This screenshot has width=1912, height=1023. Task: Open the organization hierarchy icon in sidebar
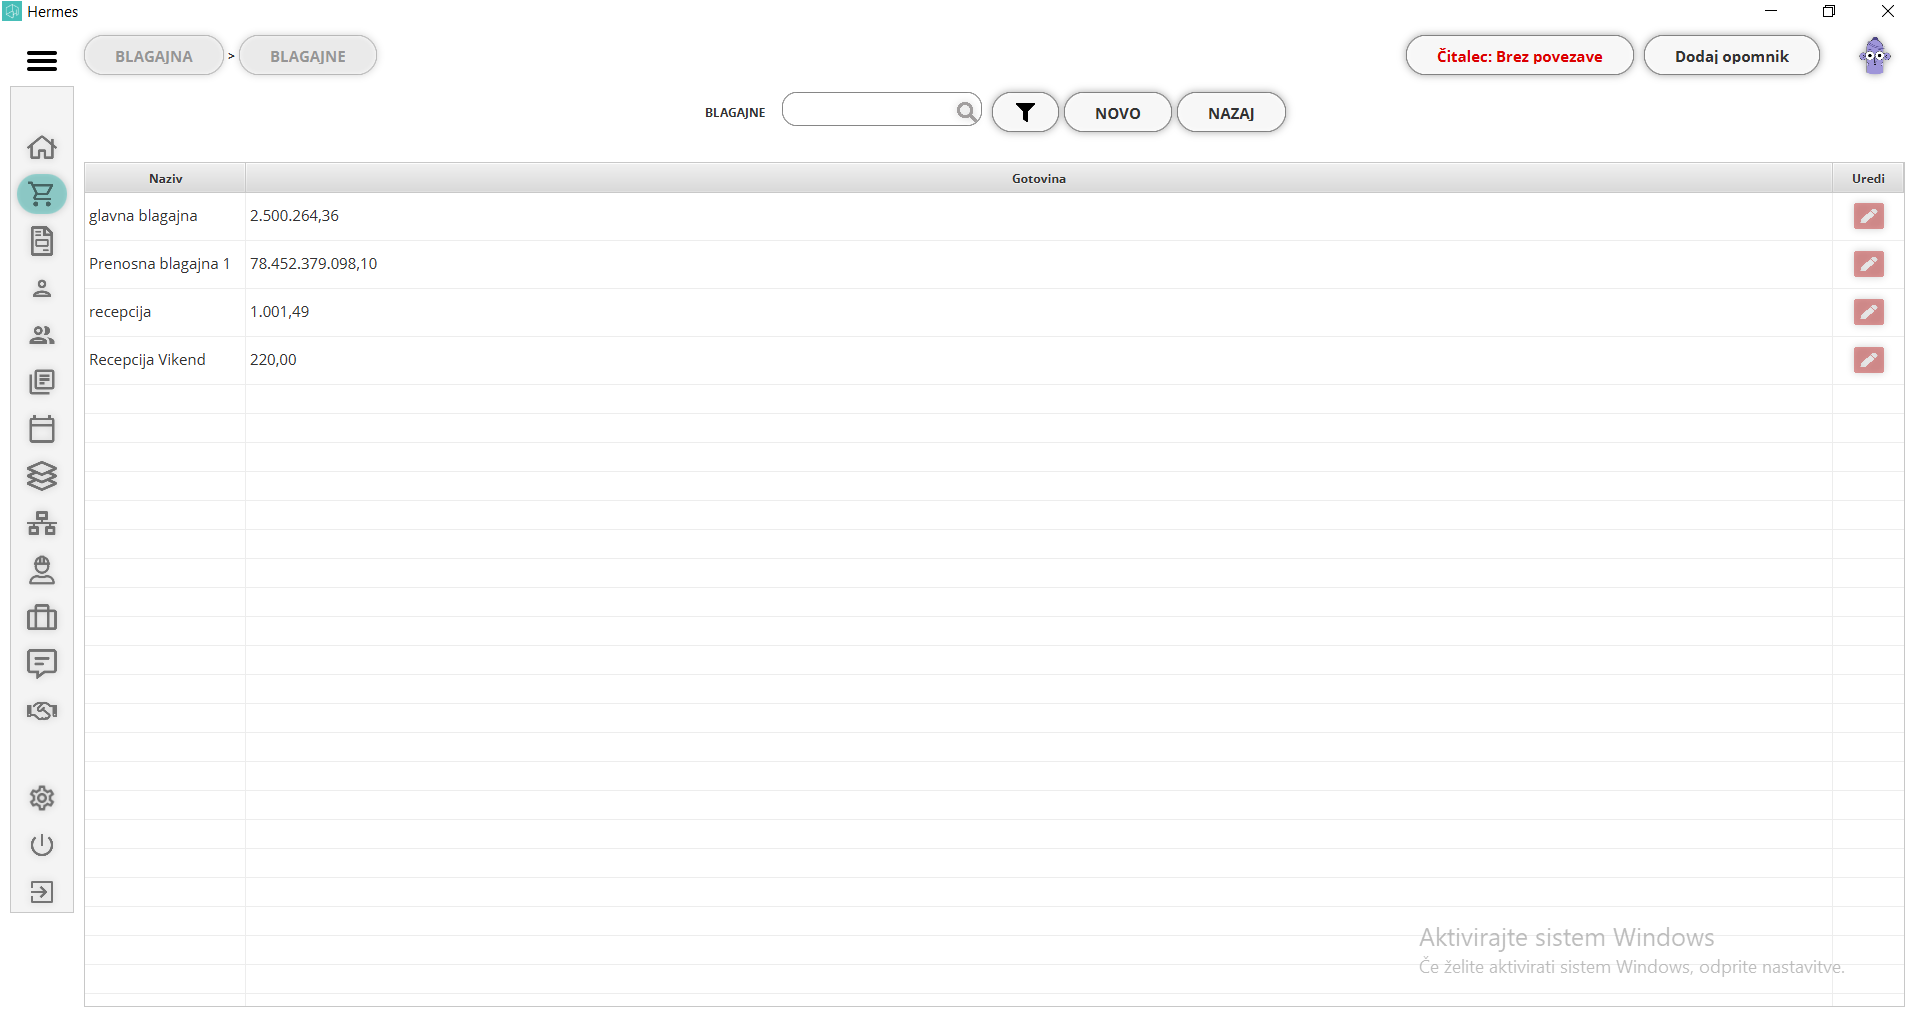coord(42,523)
